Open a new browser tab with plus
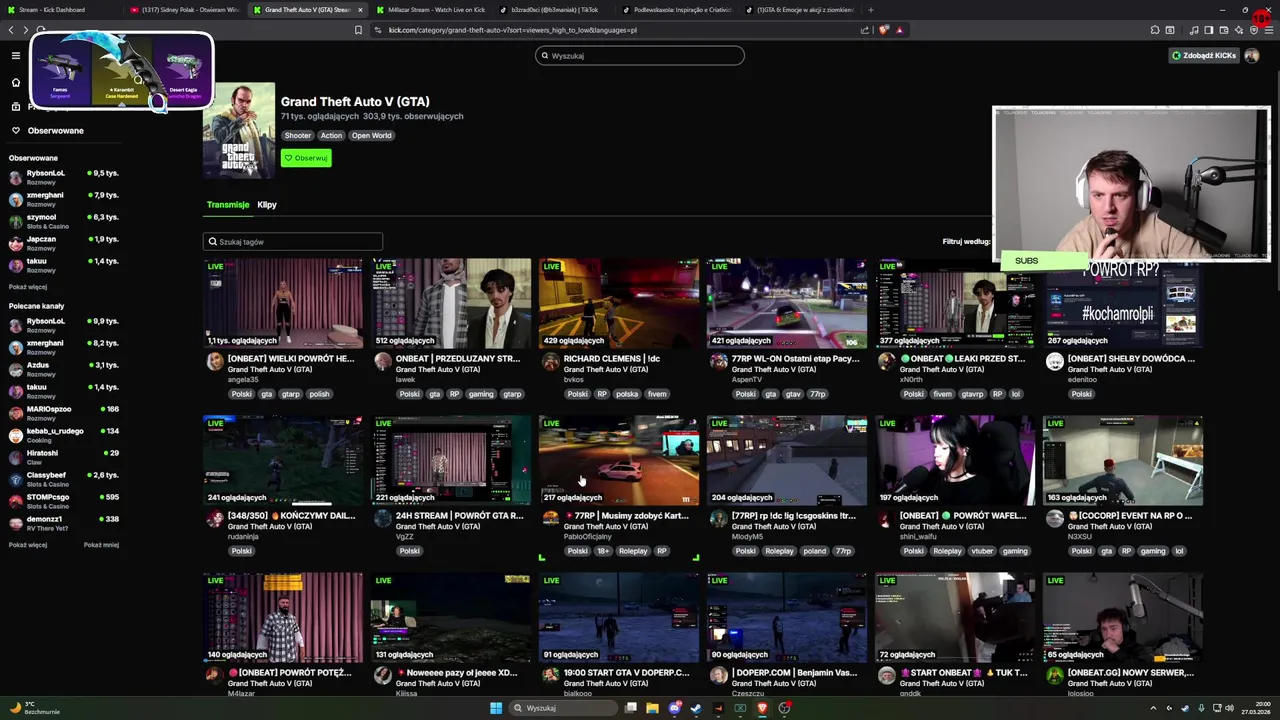1280x720 pixels. (x=870, y=10)
